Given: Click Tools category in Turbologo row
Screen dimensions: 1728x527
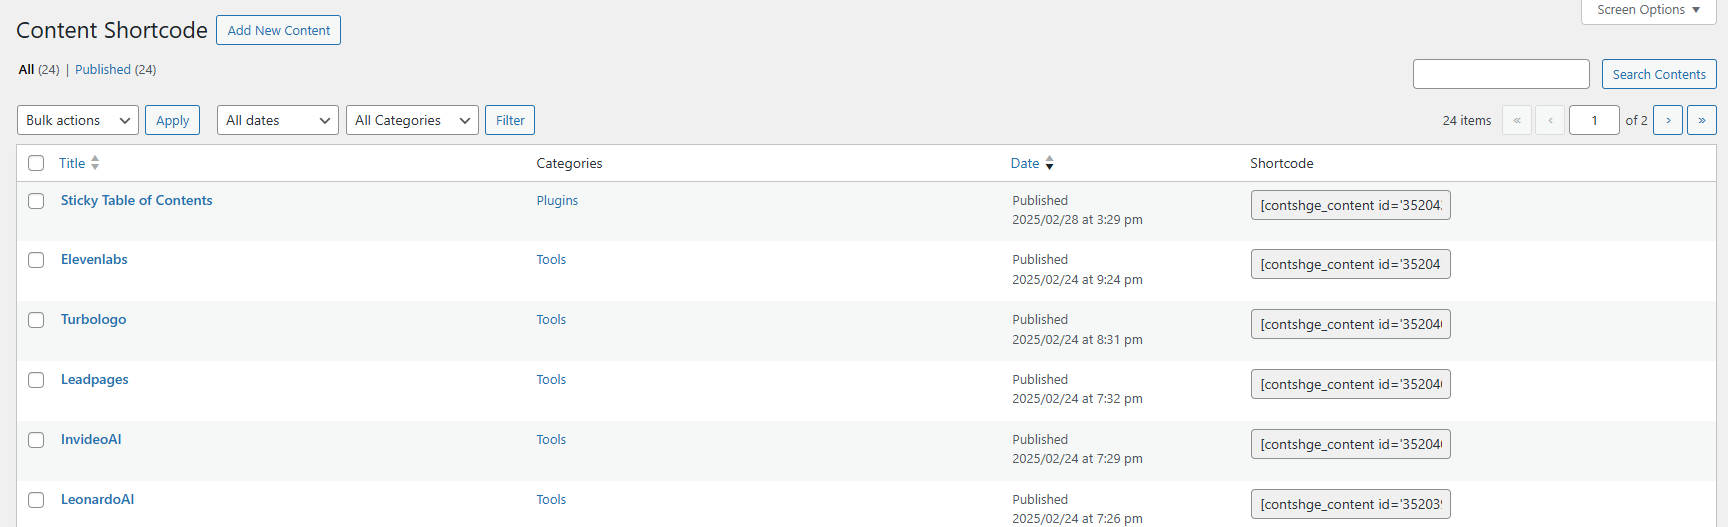Looking at the screenshot, I should click(x=551, y=319).
